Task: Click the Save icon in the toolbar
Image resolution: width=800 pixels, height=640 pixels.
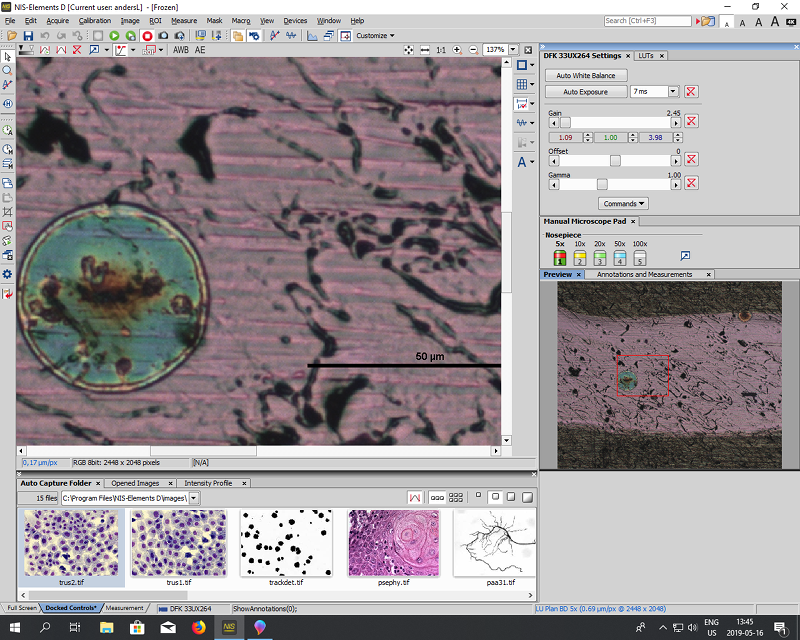Action: (26, 36)
